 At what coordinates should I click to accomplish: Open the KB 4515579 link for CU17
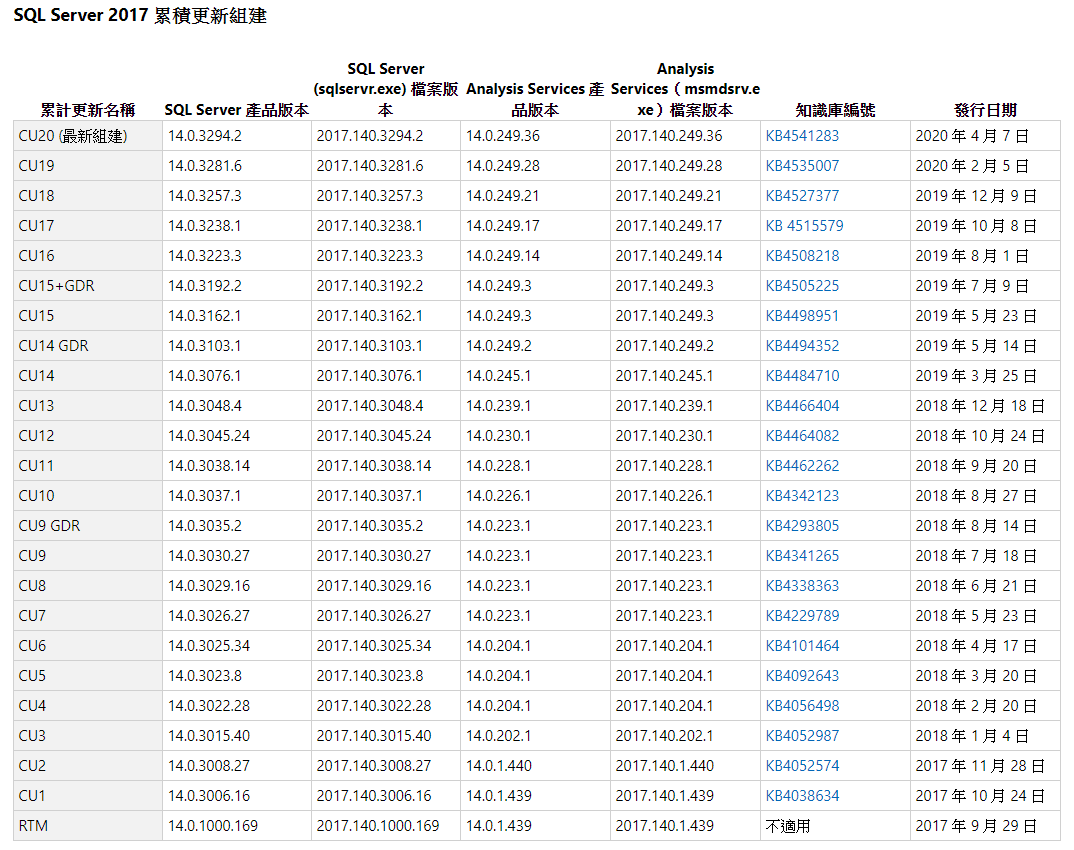point(804,226)
